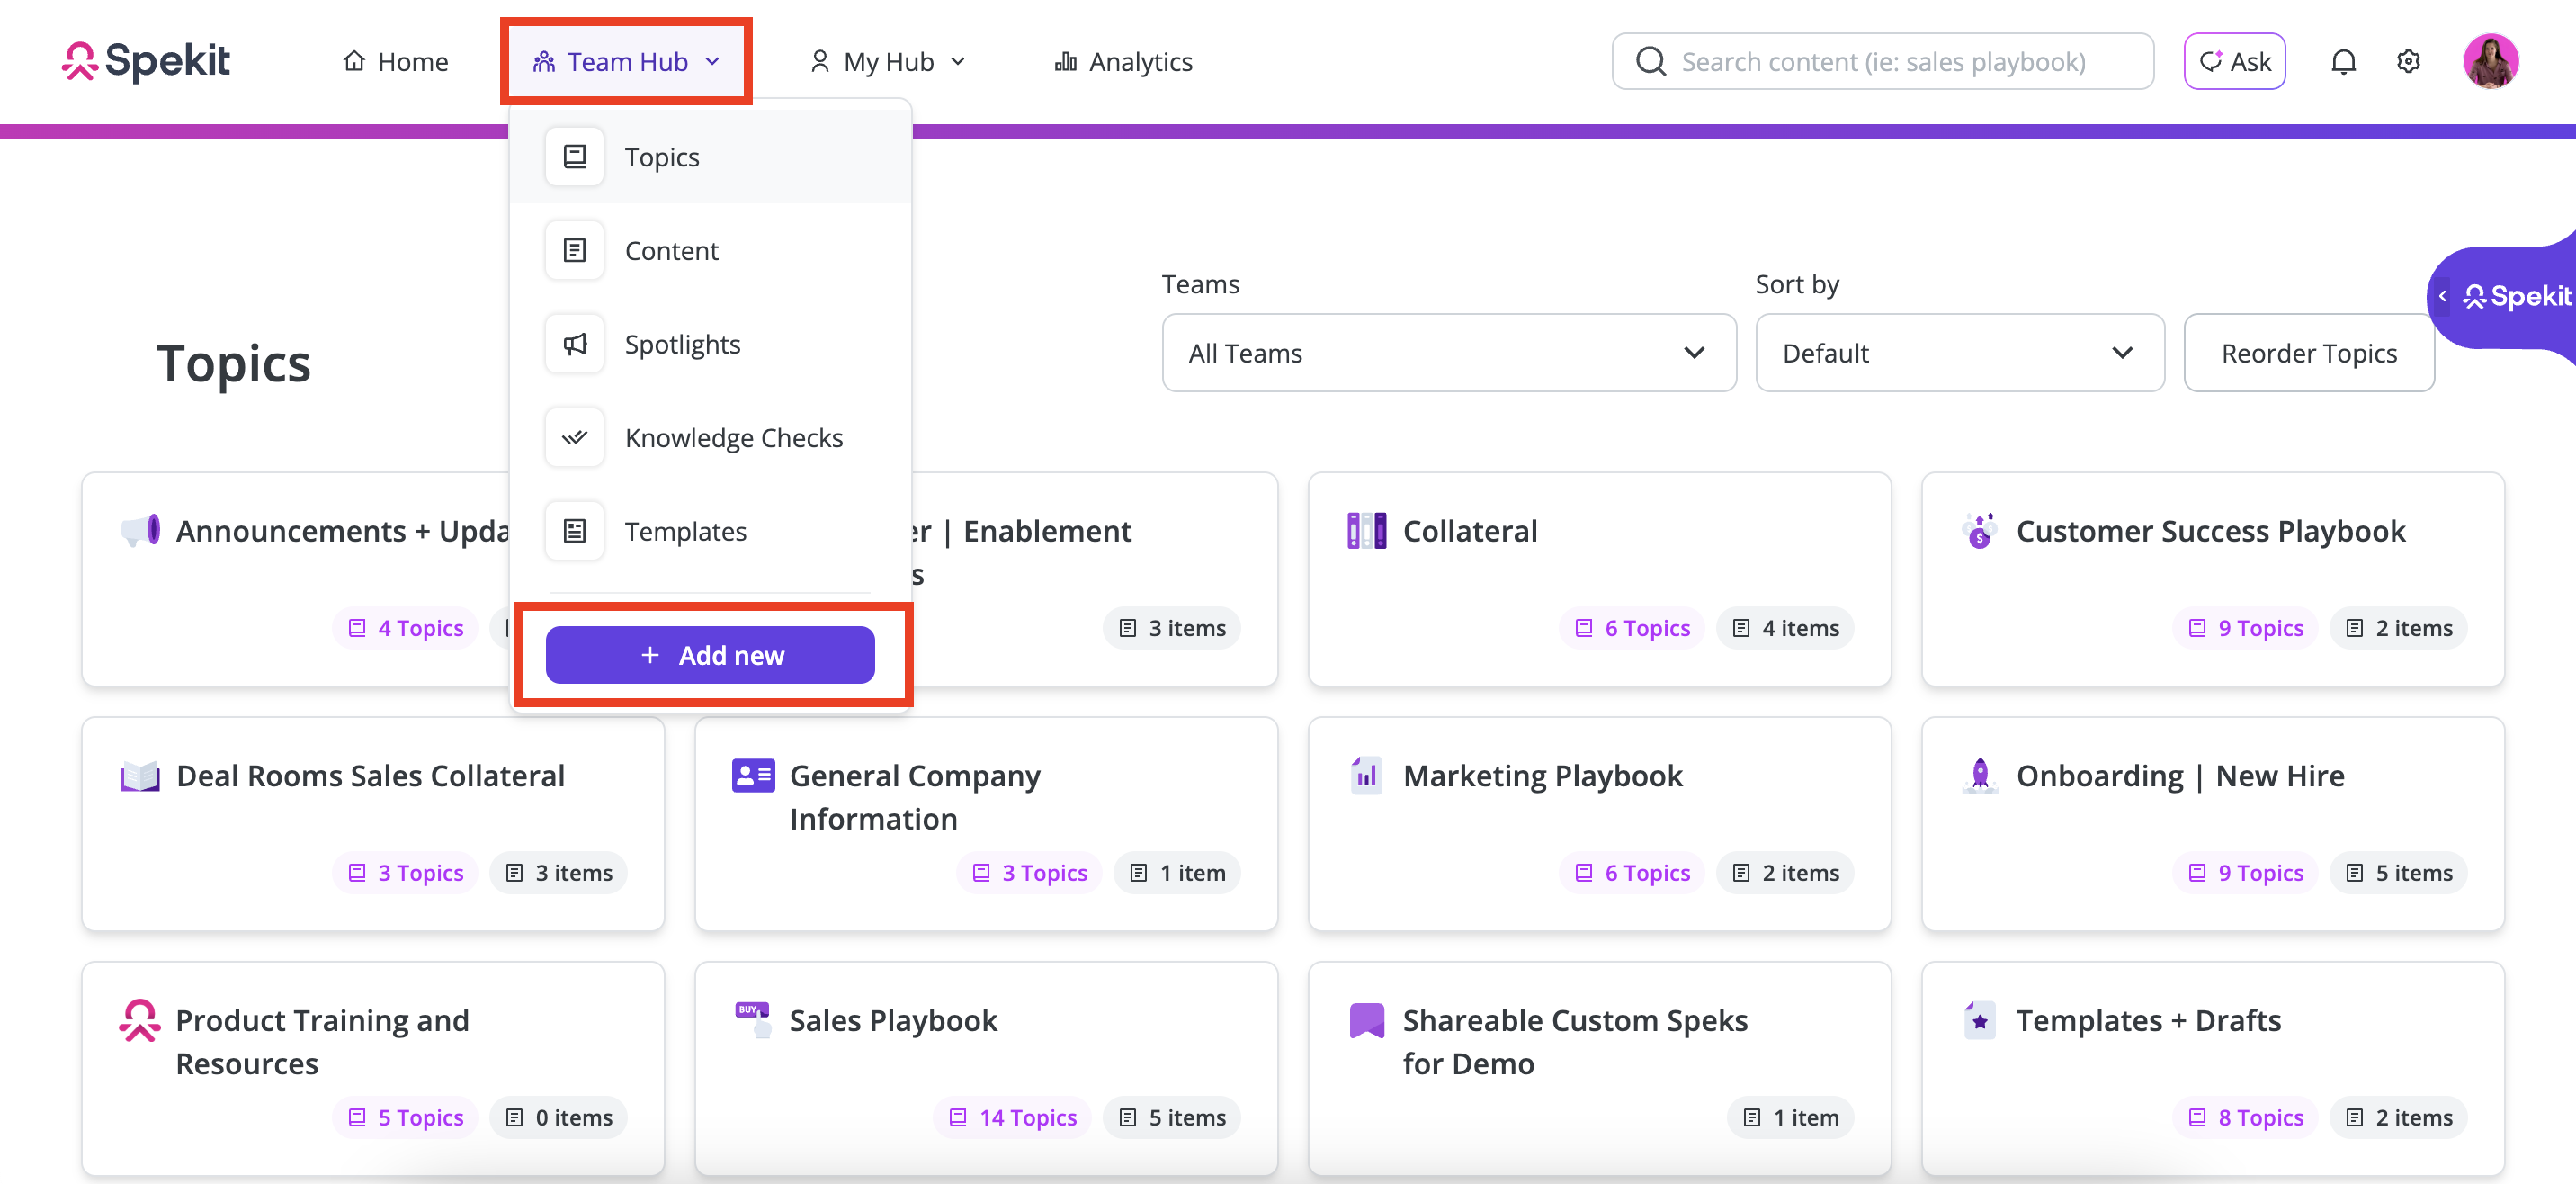The width and height of the screenshot is (2576, 1184).
Task: Click the Home house icon
Action: coord(354,61)
